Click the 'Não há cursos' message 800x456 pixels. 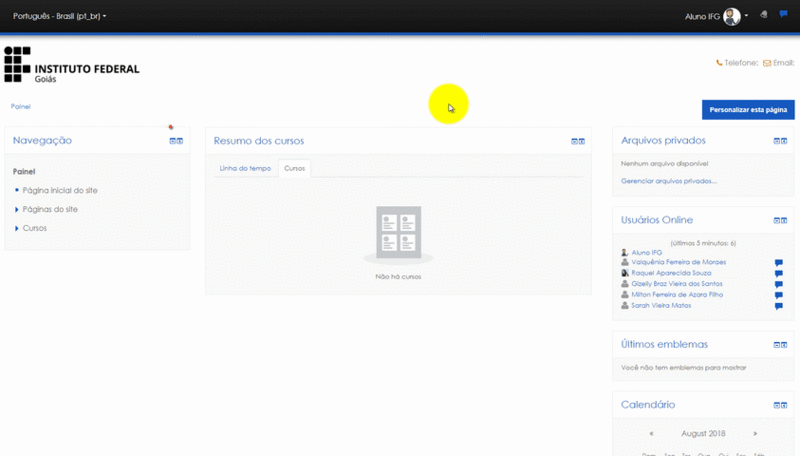(398, 277)
